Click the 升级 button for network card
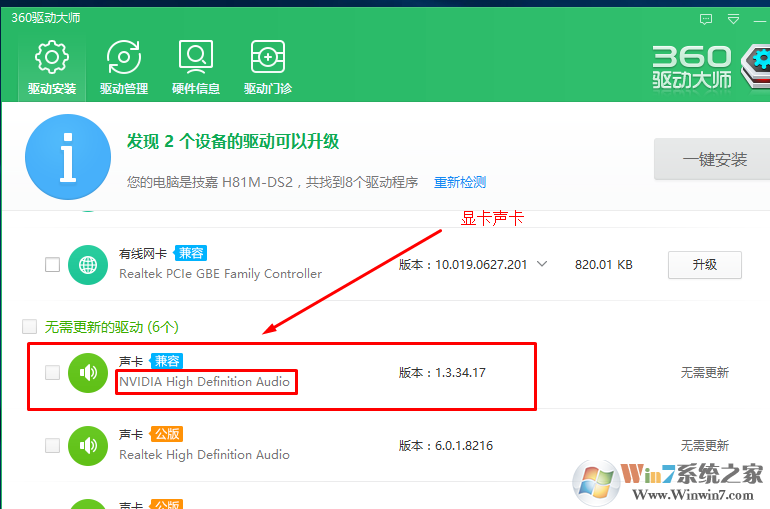The width and height of the screenshot is (770, 509). (x=704, y=265)
